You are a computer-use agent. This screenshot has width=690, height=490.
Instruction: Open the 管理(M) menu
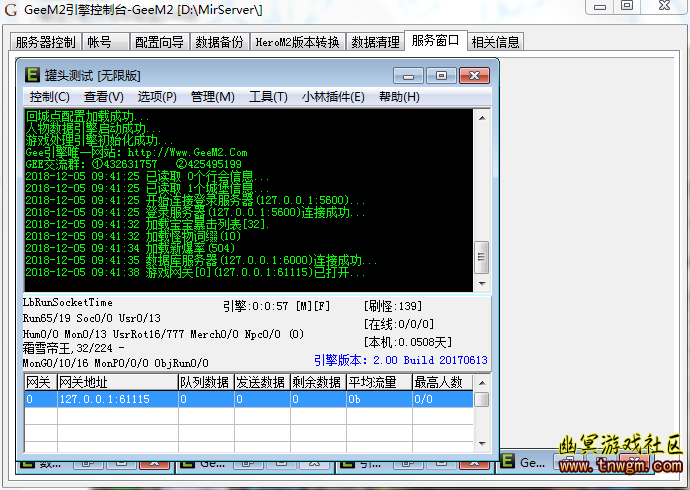[213, 97]
